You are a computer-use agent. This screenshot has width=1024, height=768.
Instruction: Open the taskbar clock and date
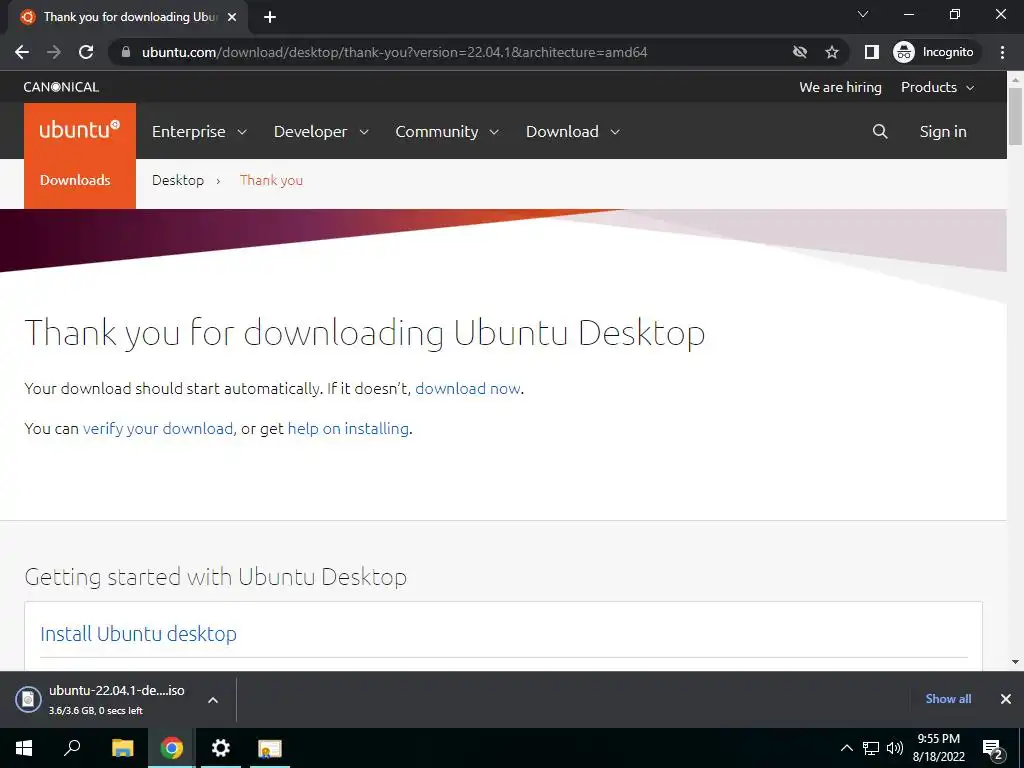pyautogui.click(x=939, y=748)
